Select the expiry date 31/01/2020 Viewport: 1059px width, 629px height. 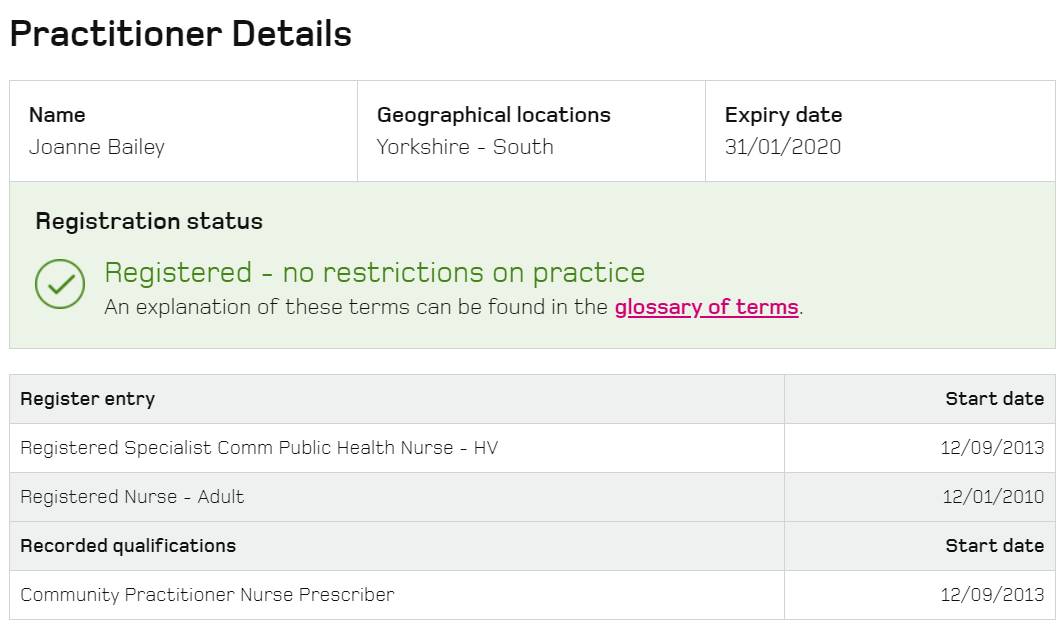click(x=783, y=147)
